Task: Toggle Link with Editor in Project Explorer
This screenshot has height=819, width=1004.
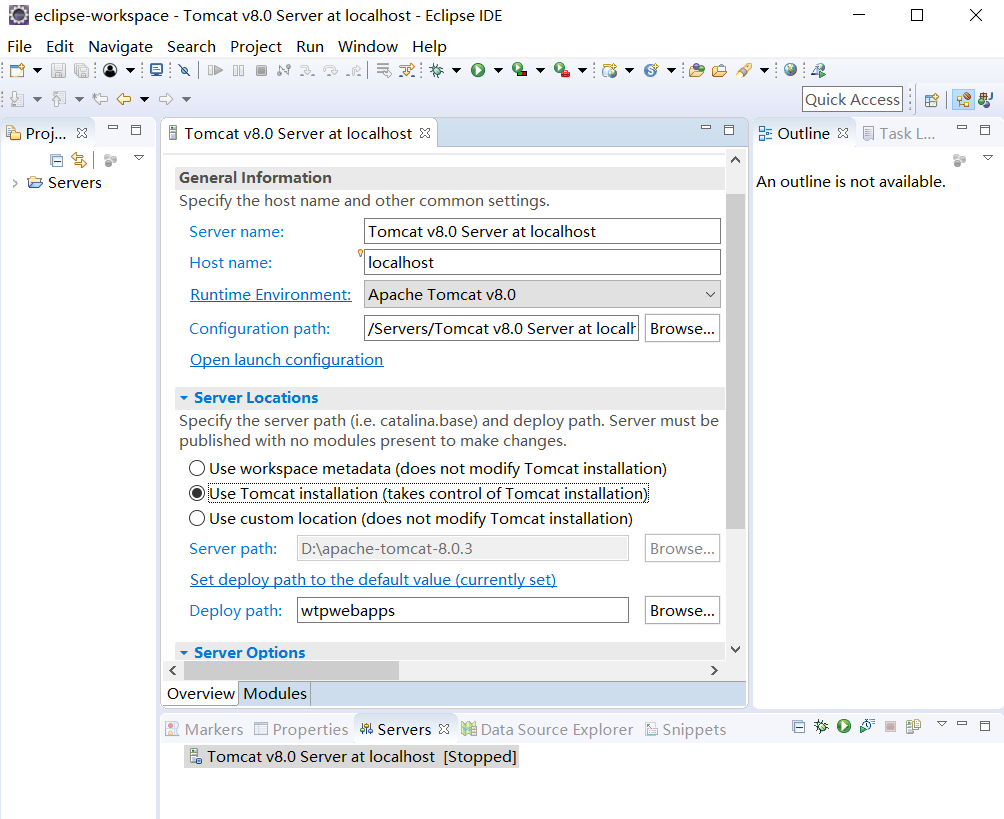Action: (79, 159)
